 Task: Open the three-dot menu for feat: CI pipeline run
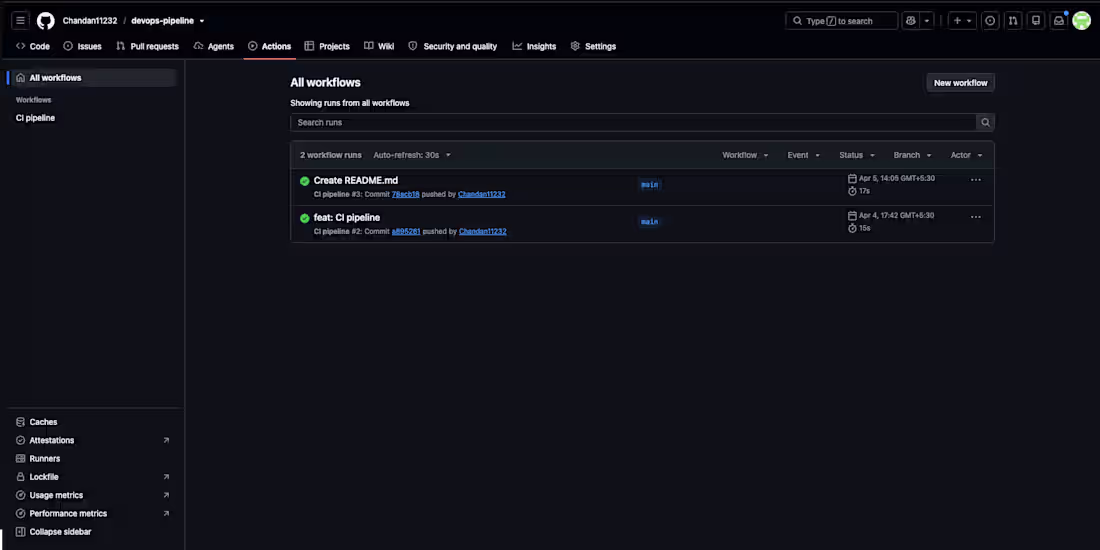point(975,217)
